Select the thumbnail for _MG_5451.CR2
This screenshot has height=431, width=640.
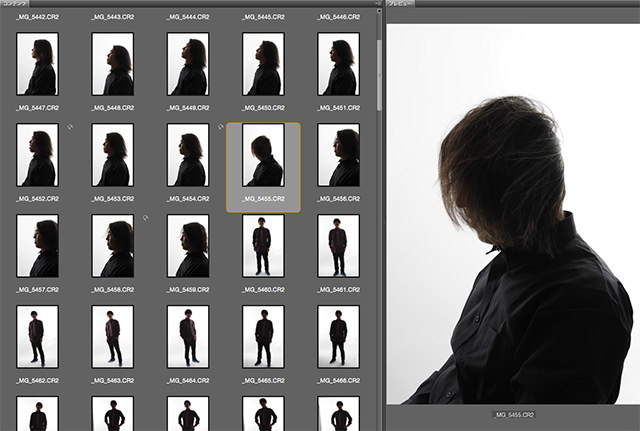coord(338,64)
